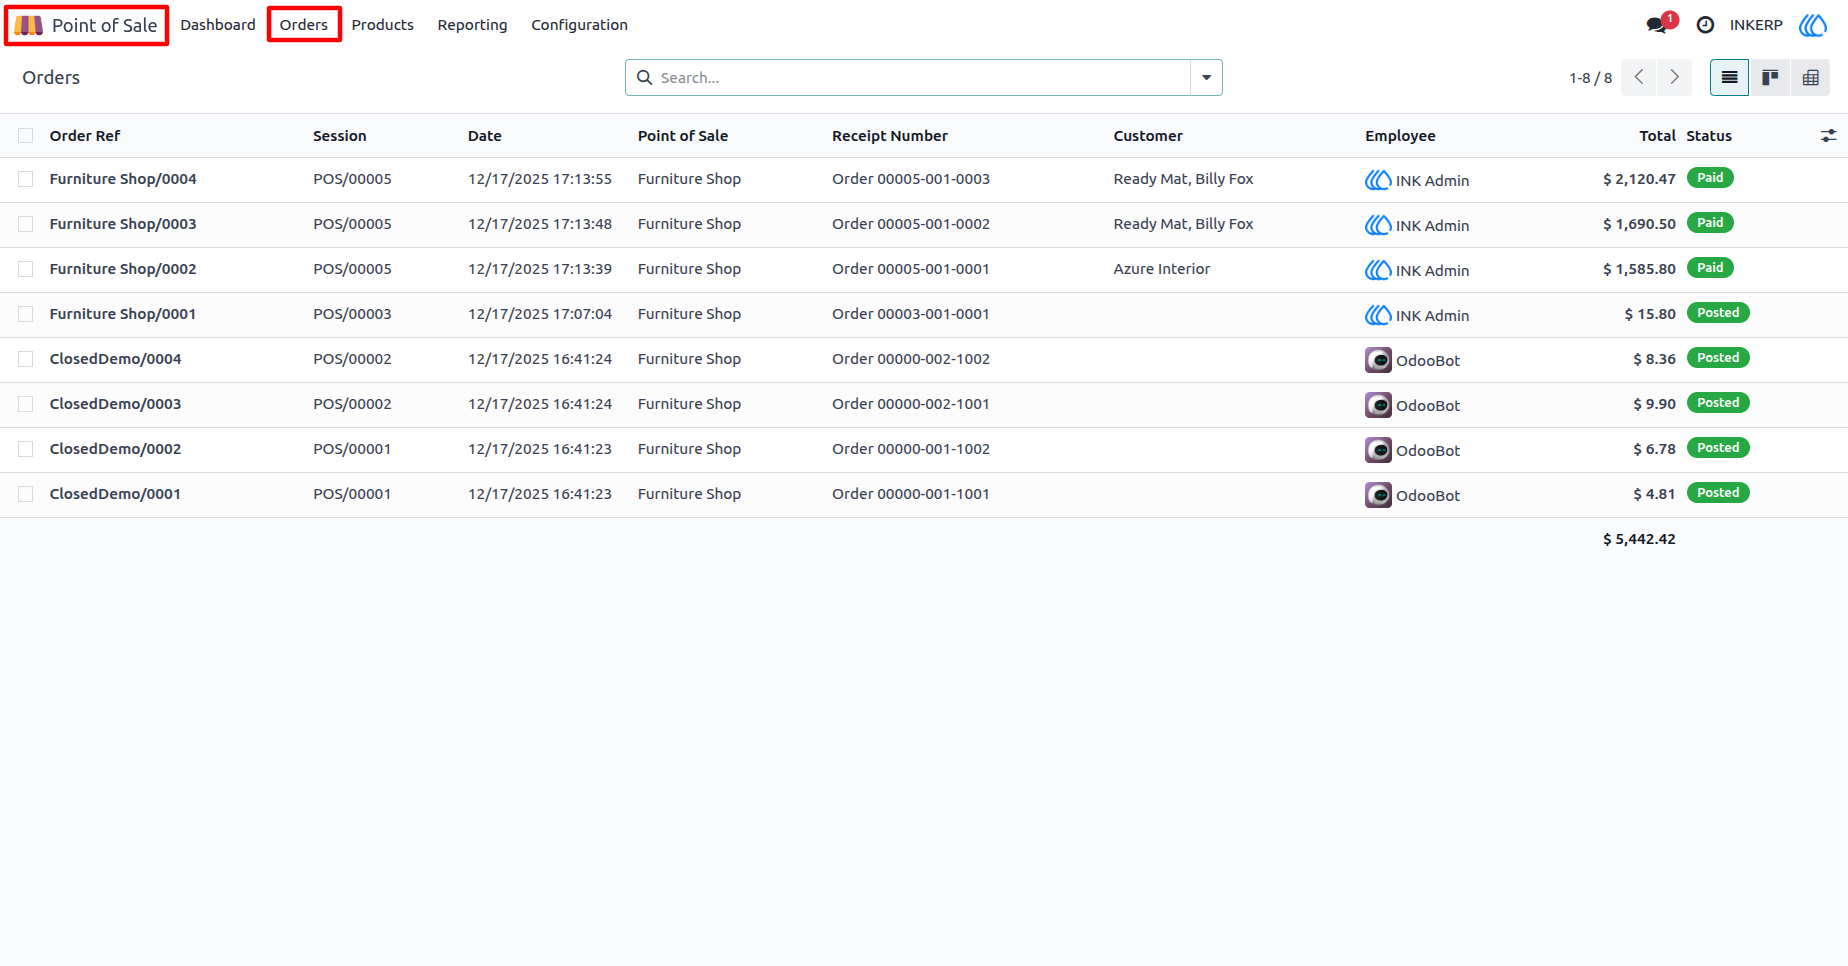
Task: Check the Furniture Shop/0002 row checkbox
Action: [26, 269]
